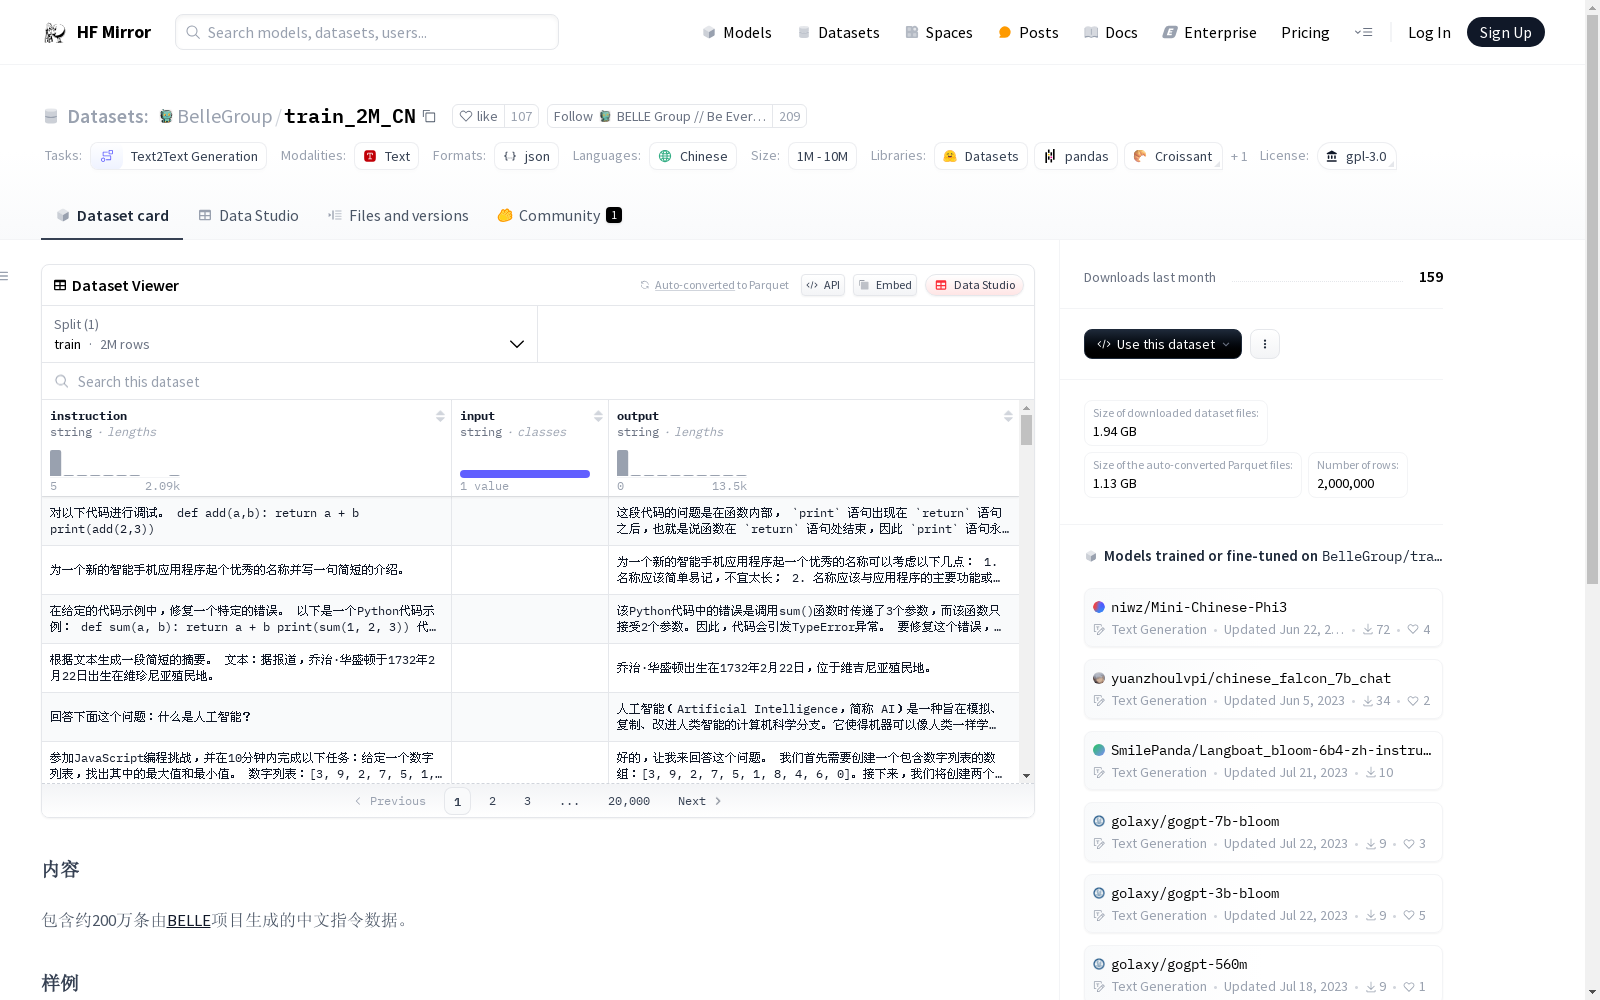This screenshot has width=1600, height=1000.
Task: Go to Next page of dataset rows
Action: click(x=699, y=801)
